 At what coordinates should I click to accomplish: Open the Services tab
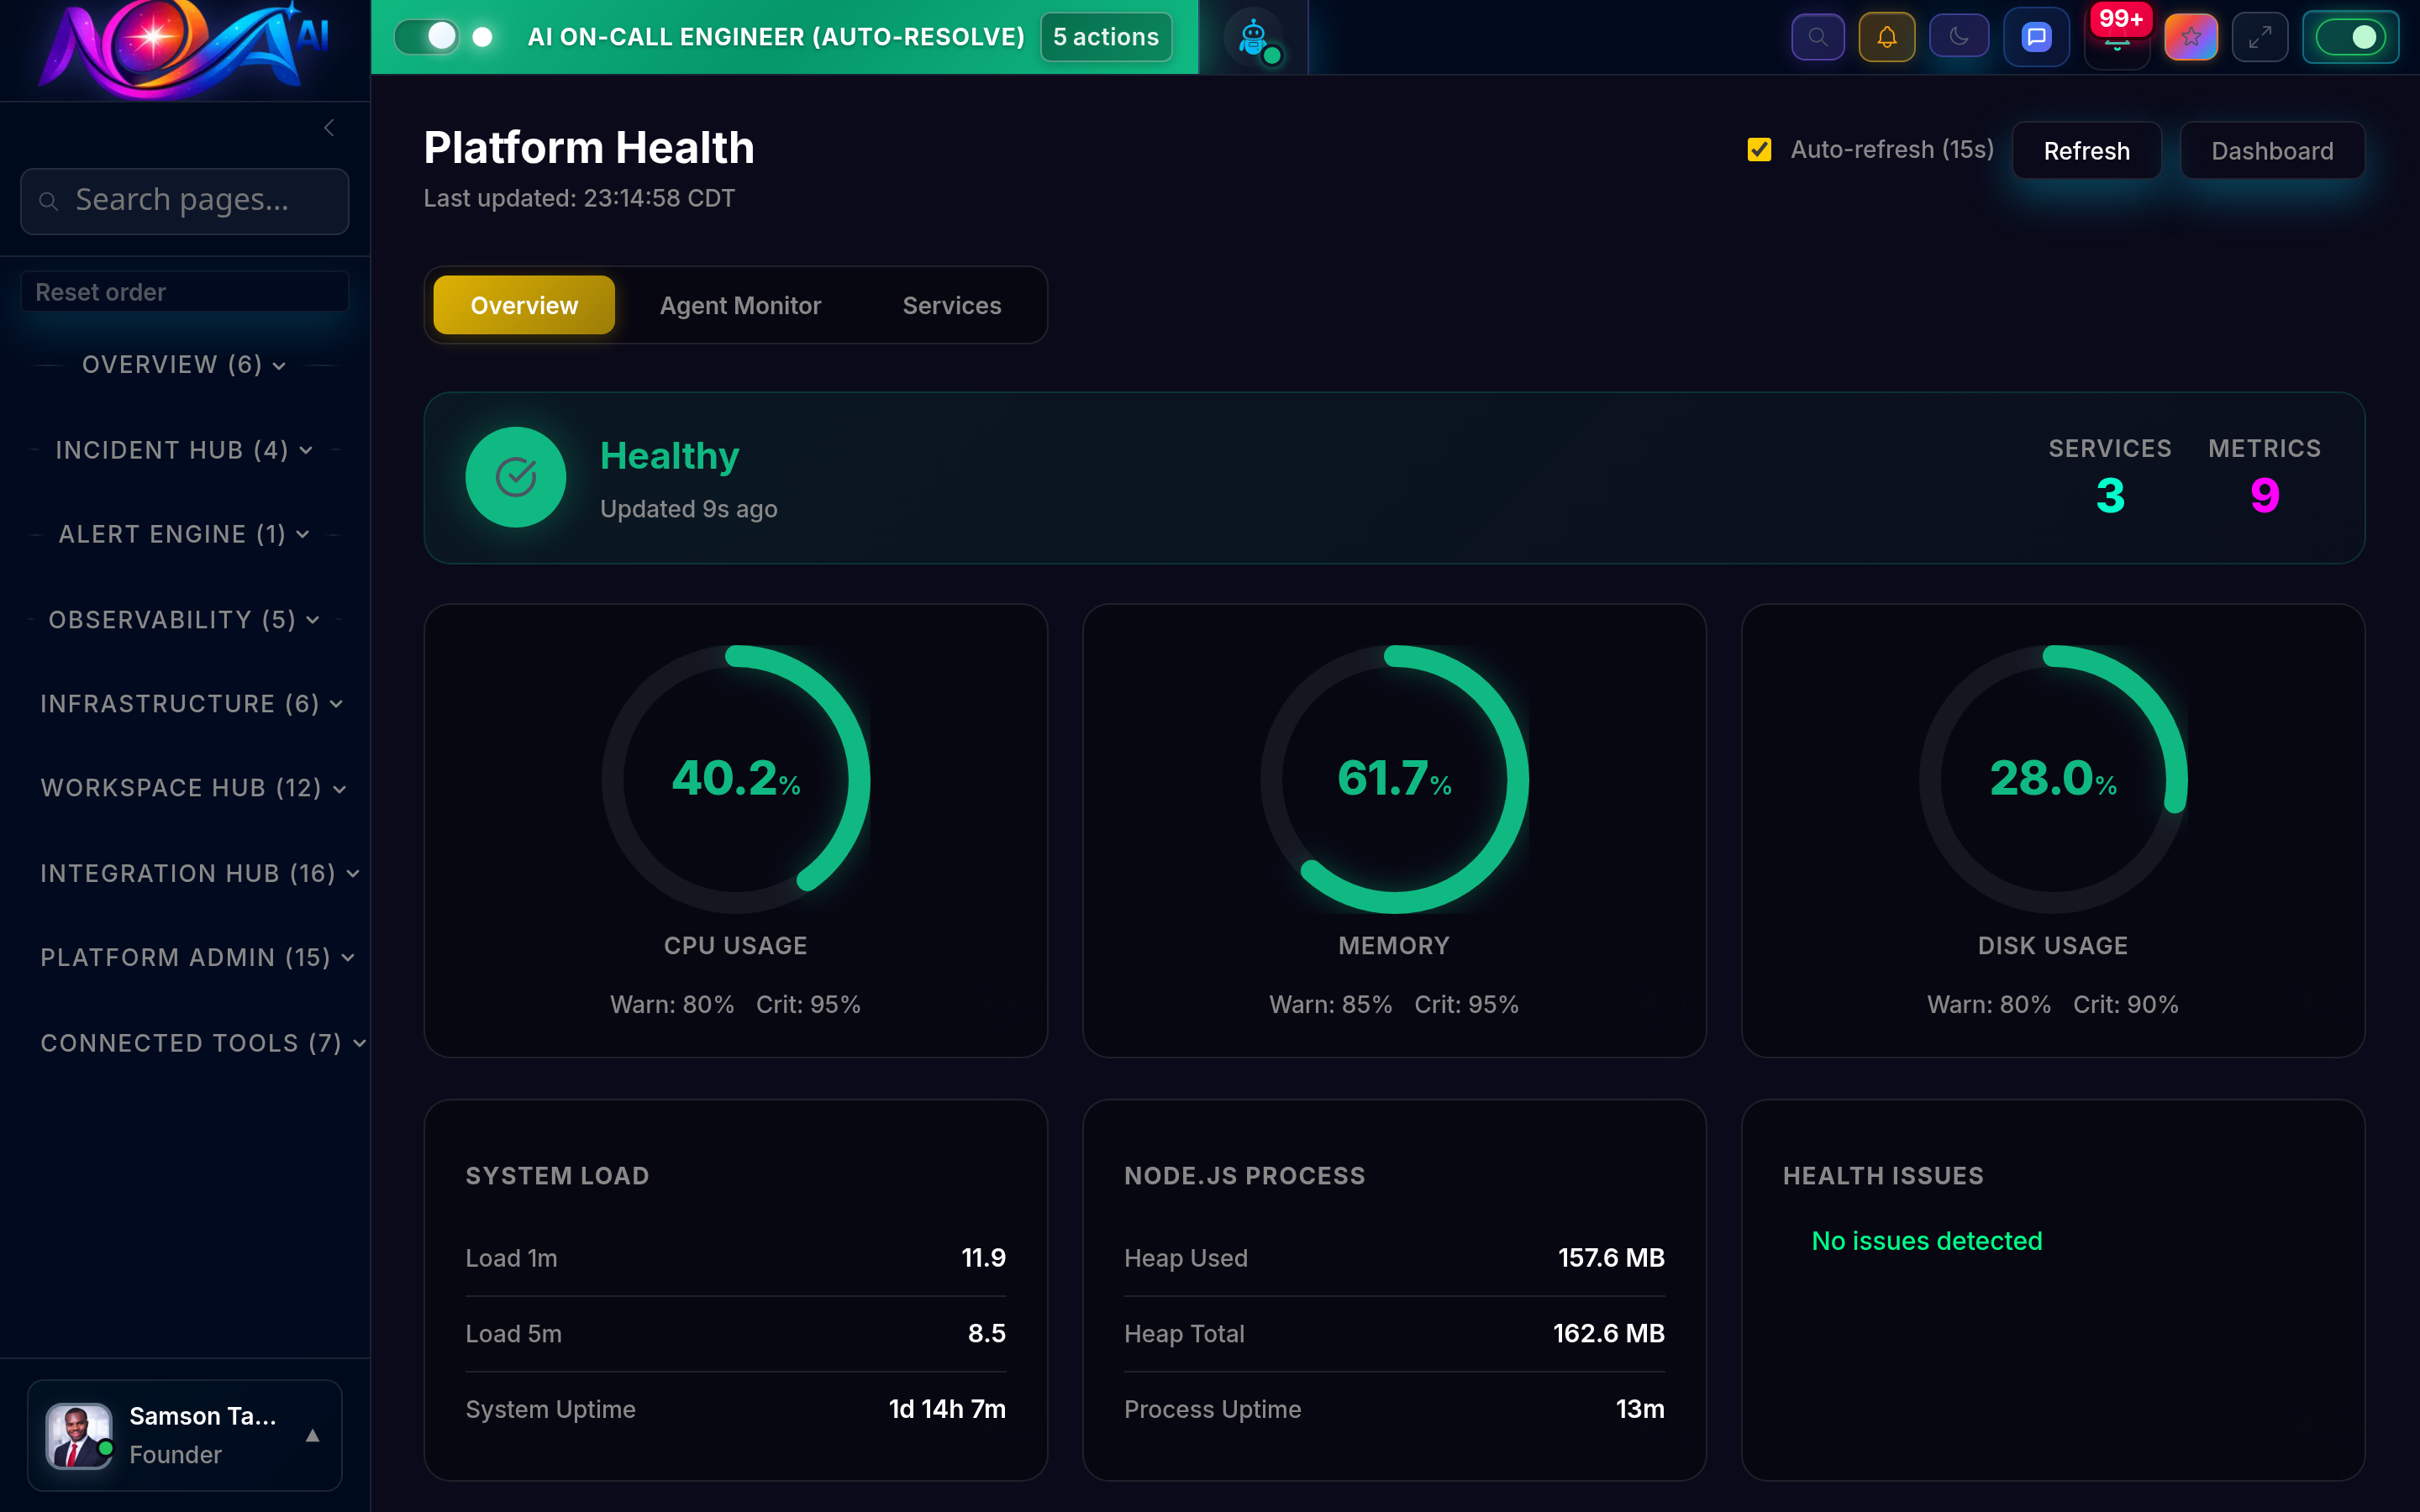pyautogui.click(x=951, y=305)
